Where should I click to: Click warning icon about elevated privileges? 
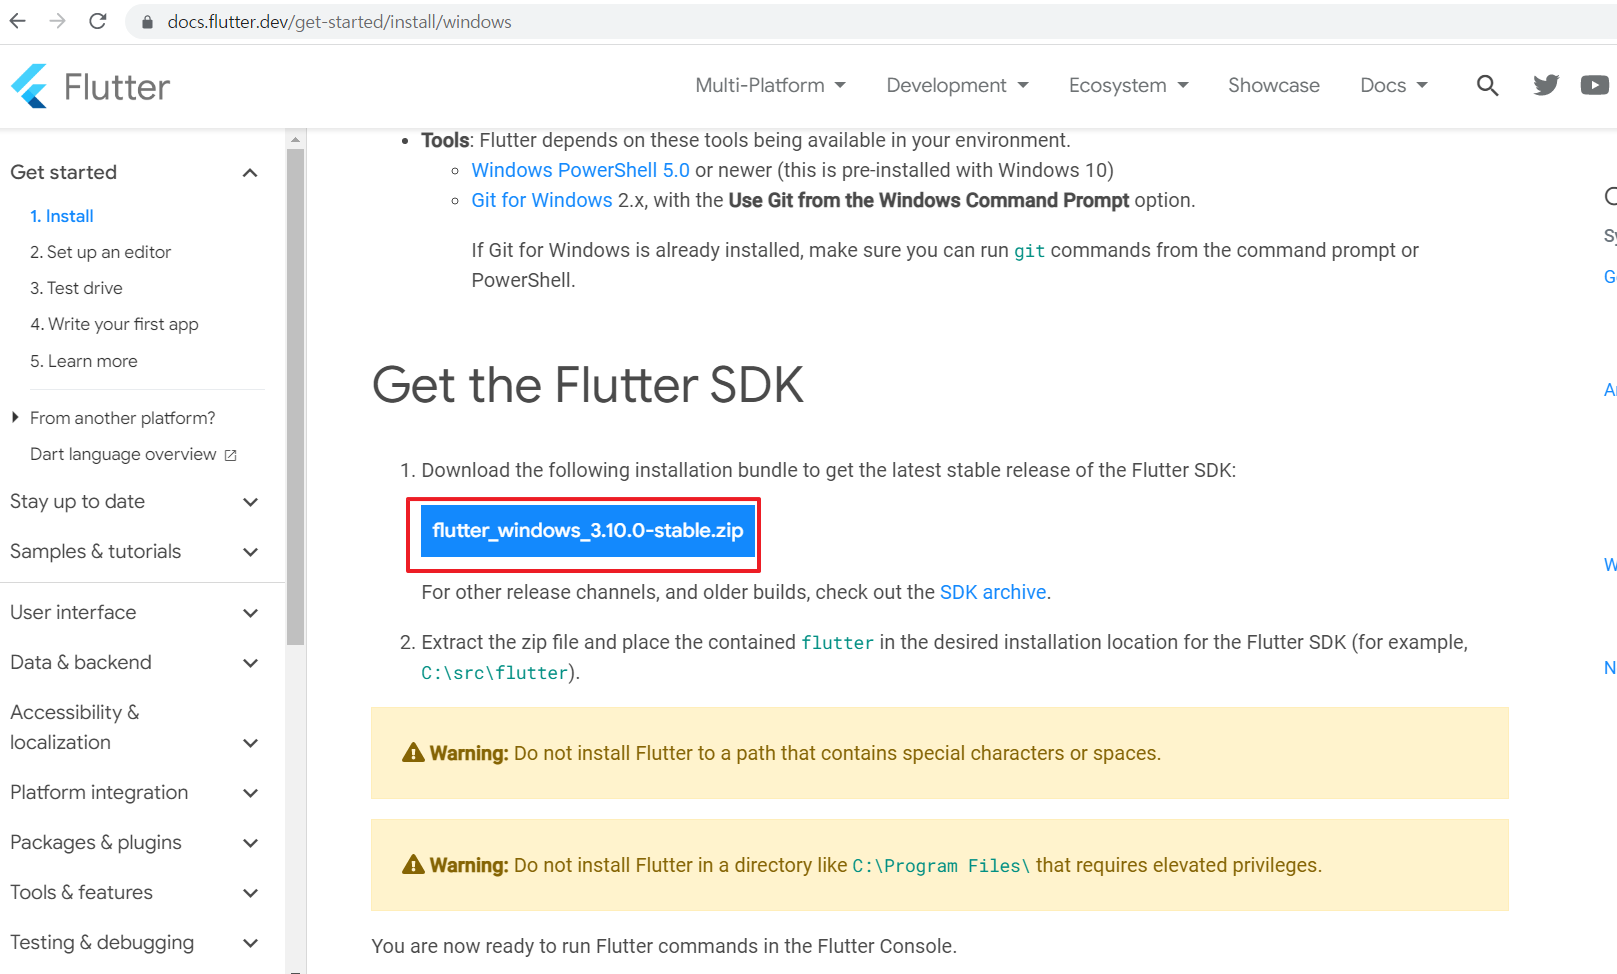coord(413,865)
